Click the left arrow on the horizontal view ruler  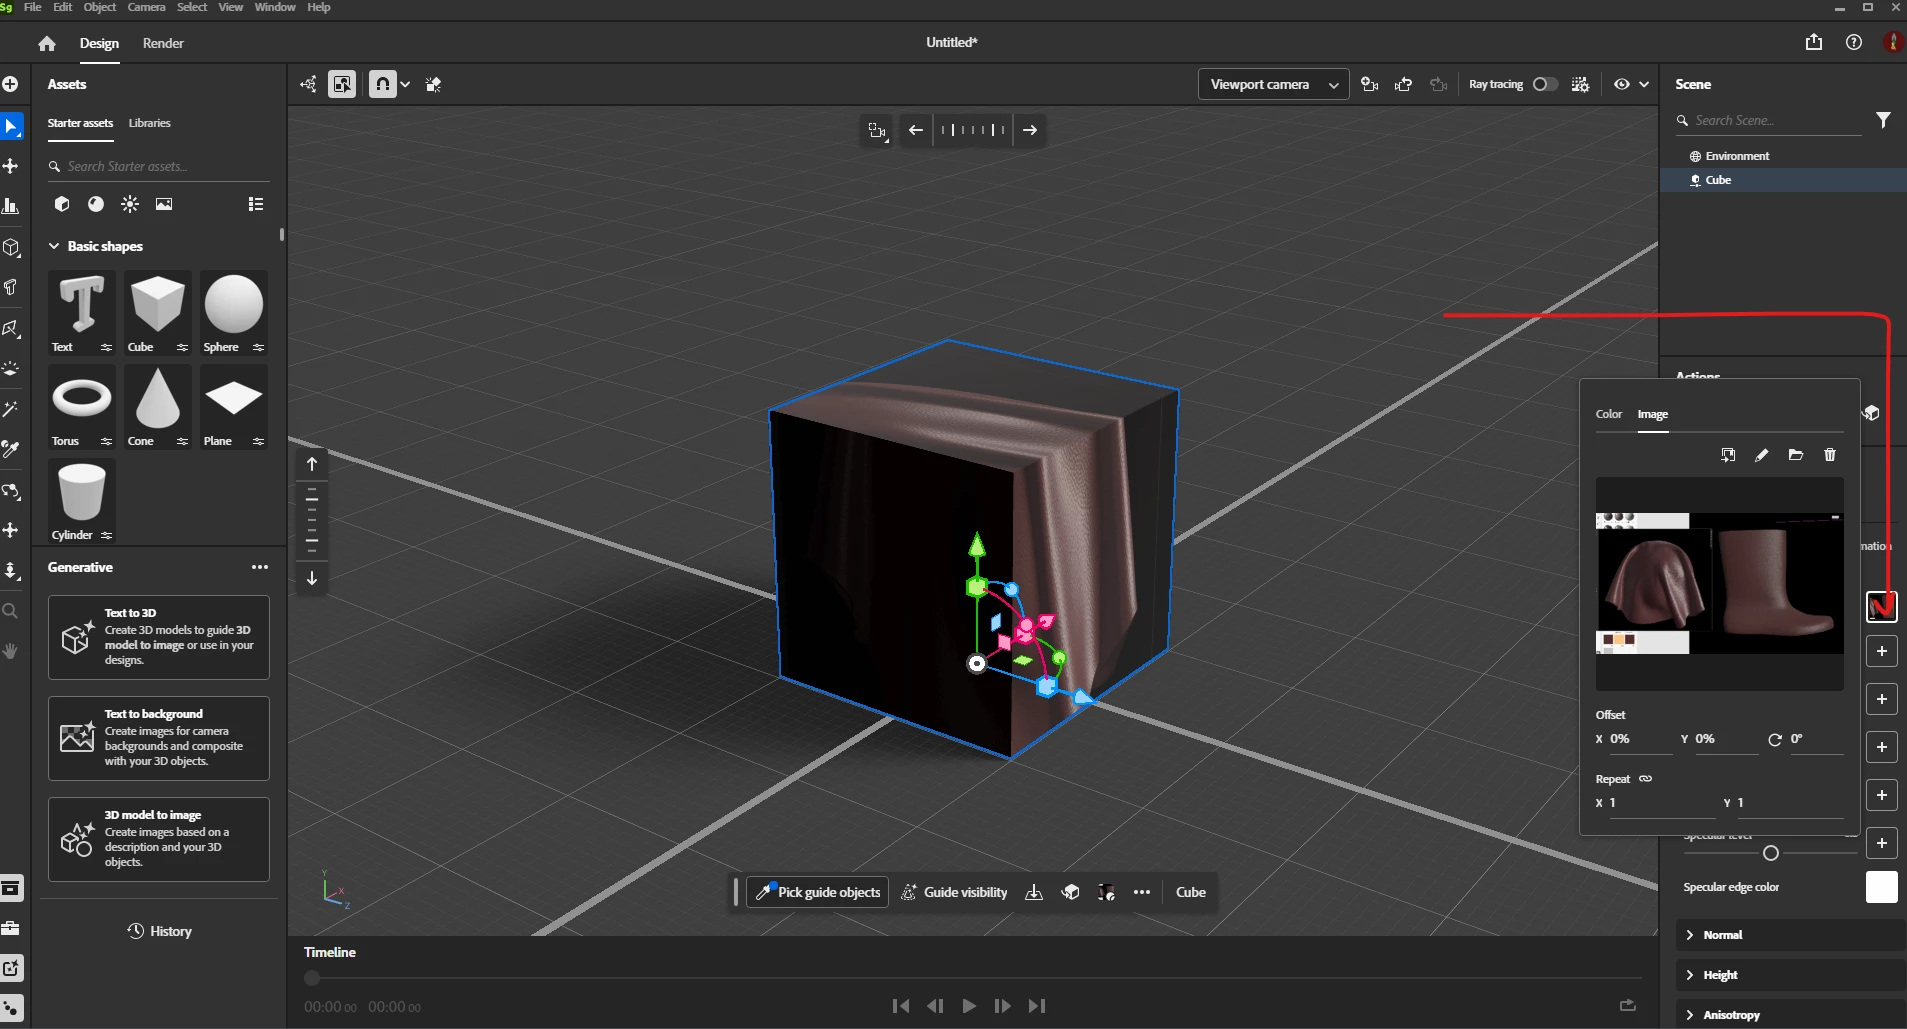(916, 130)
